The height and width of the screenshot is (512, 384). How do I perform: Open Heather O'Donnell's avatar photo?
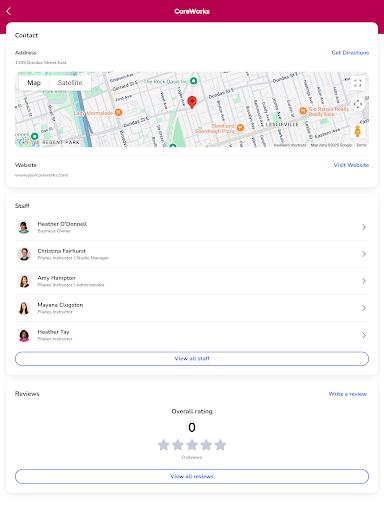[x=24, y=227]
